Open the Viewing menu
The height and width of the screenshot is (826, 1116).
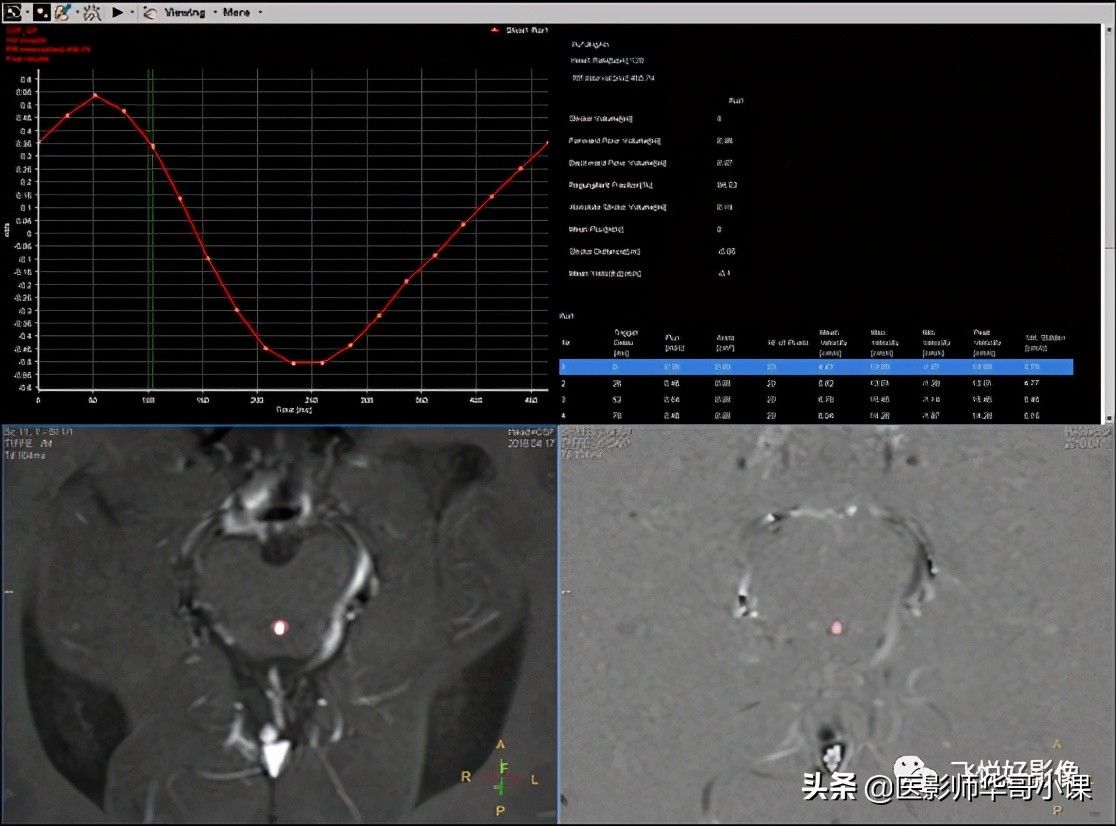click(x=185, y=12)
